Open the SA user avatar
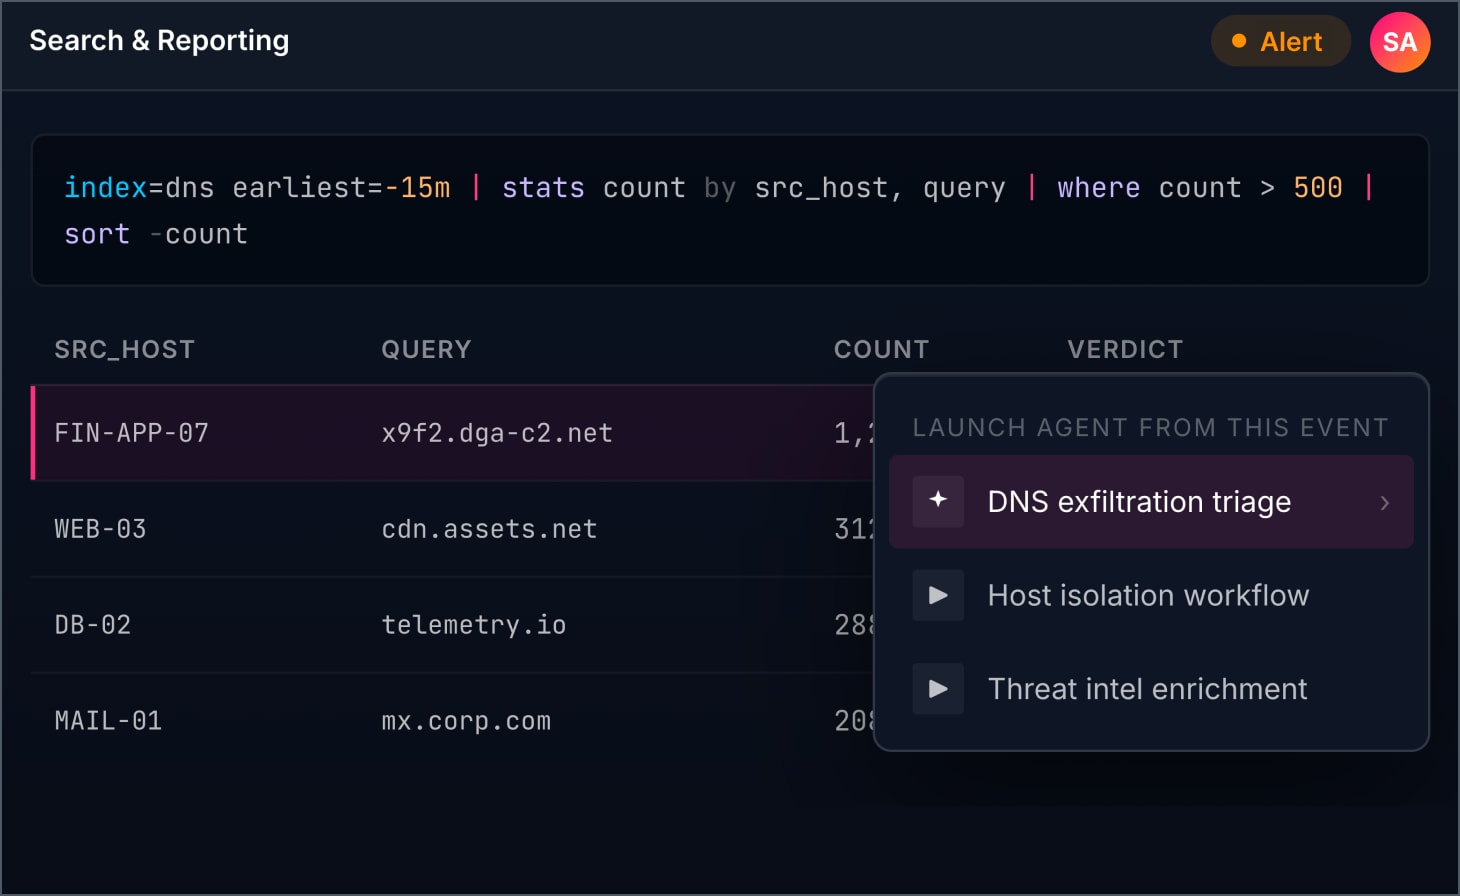 point(1399,42)
